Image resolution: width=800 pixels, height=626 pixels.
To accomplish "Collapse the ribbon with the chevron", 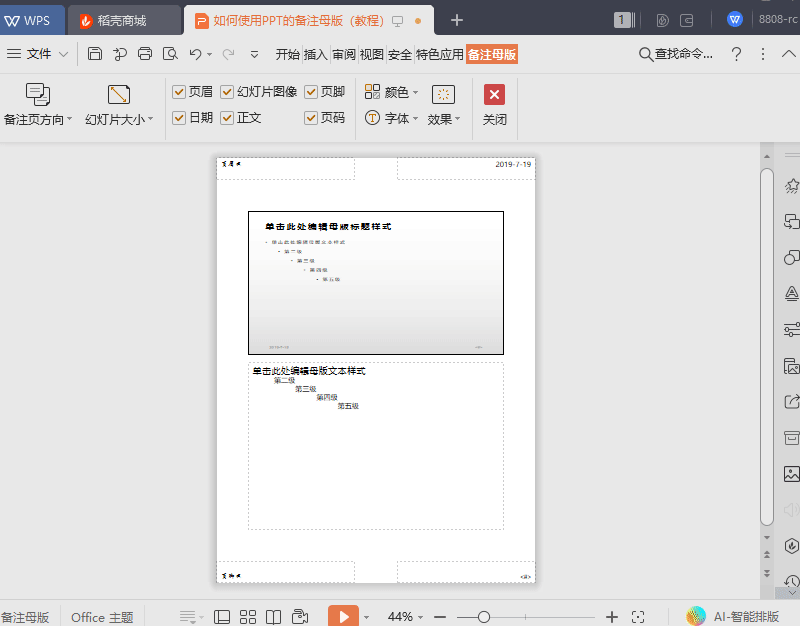I will (789, 54).
